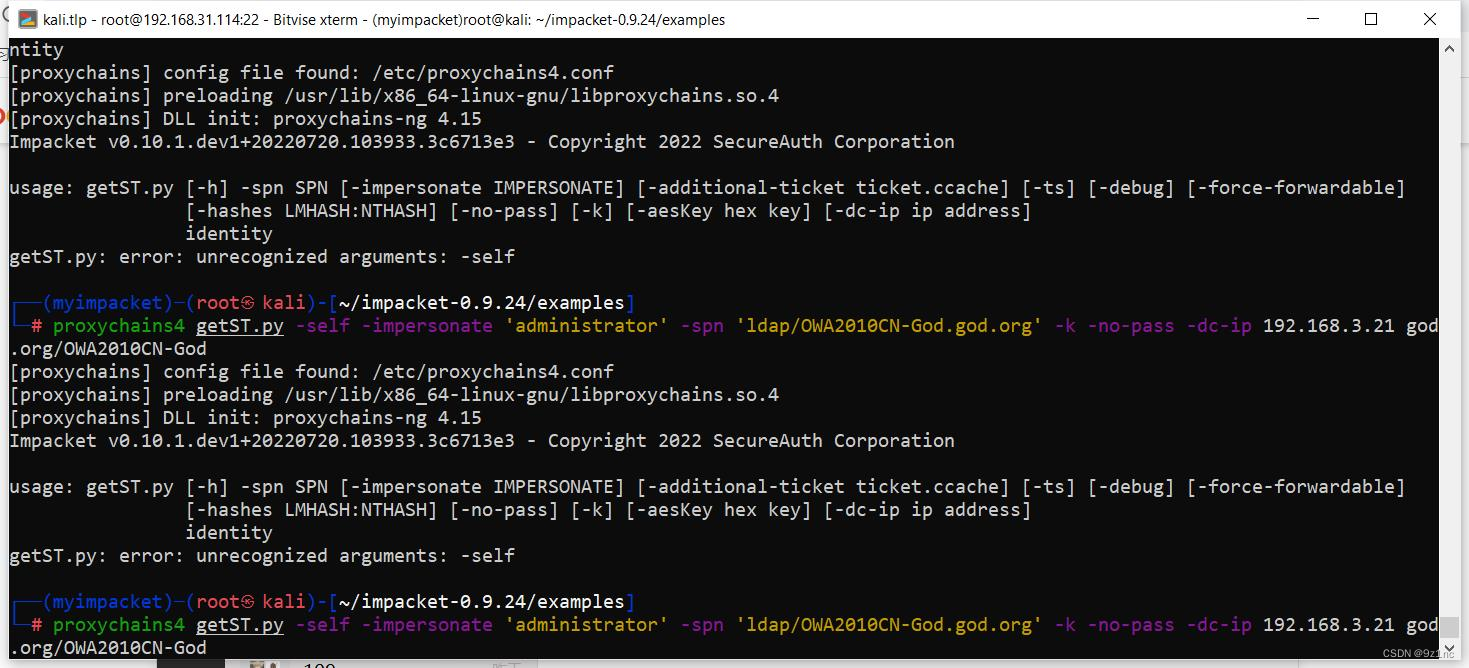Click the first 'unrecognized arguments: -self' error line

pos(262,257)
